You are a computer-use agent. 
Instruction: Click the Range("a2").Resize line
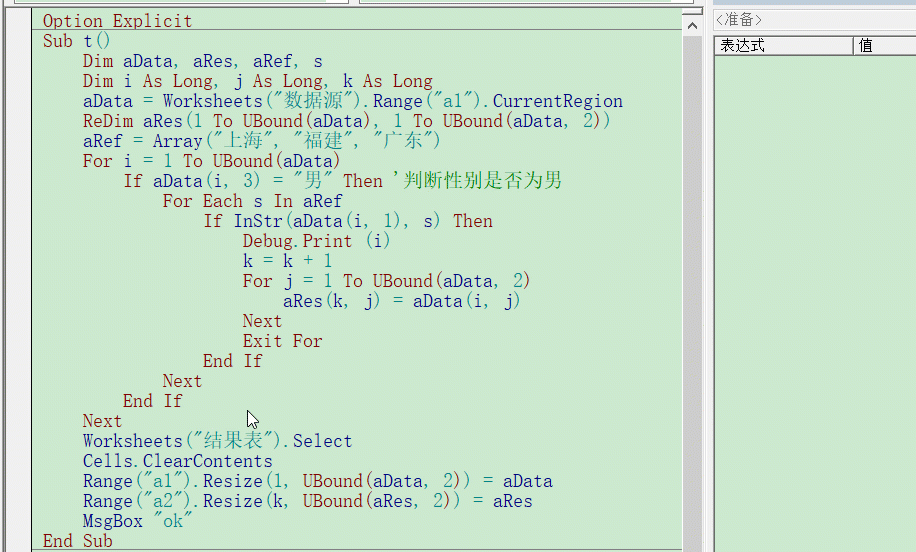click(x=307, y=501)
